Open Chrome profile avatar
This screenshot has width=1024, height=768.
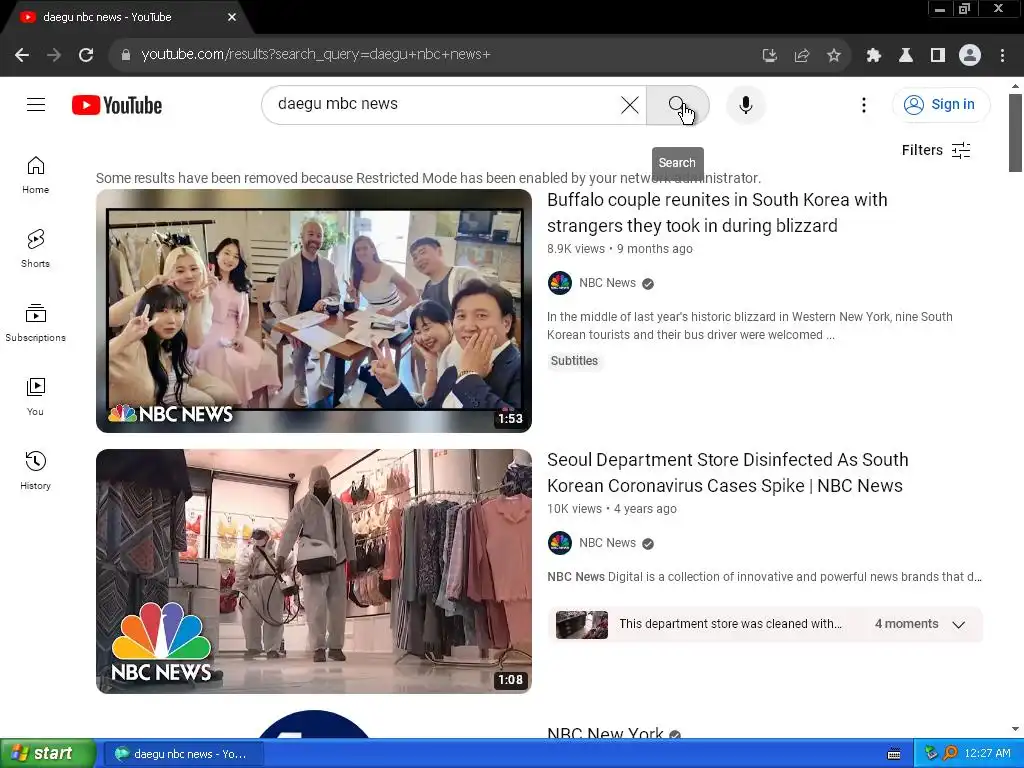(970, 56)
